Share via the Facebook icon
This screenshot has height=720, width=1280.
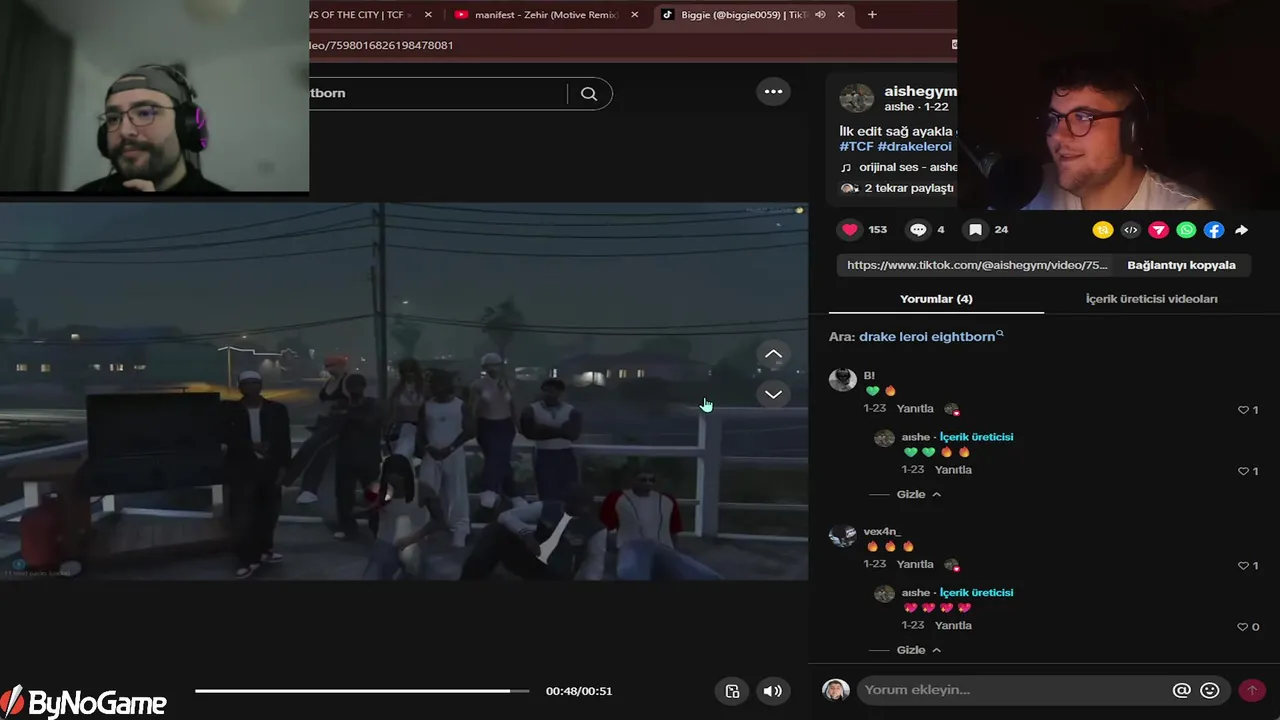(1214, 230)
